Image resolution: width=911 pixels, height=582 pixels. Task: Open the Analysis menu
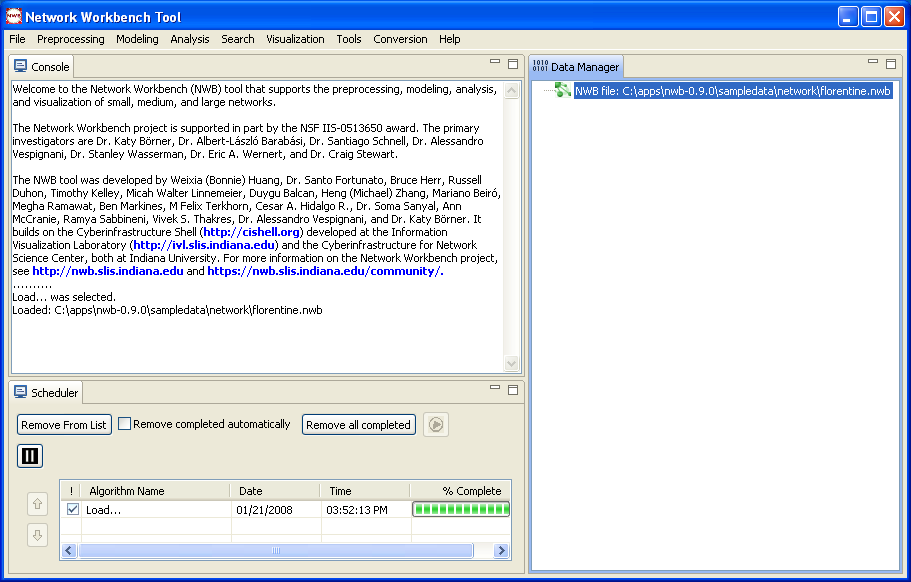pyautogui.click(x=190, y=39)
